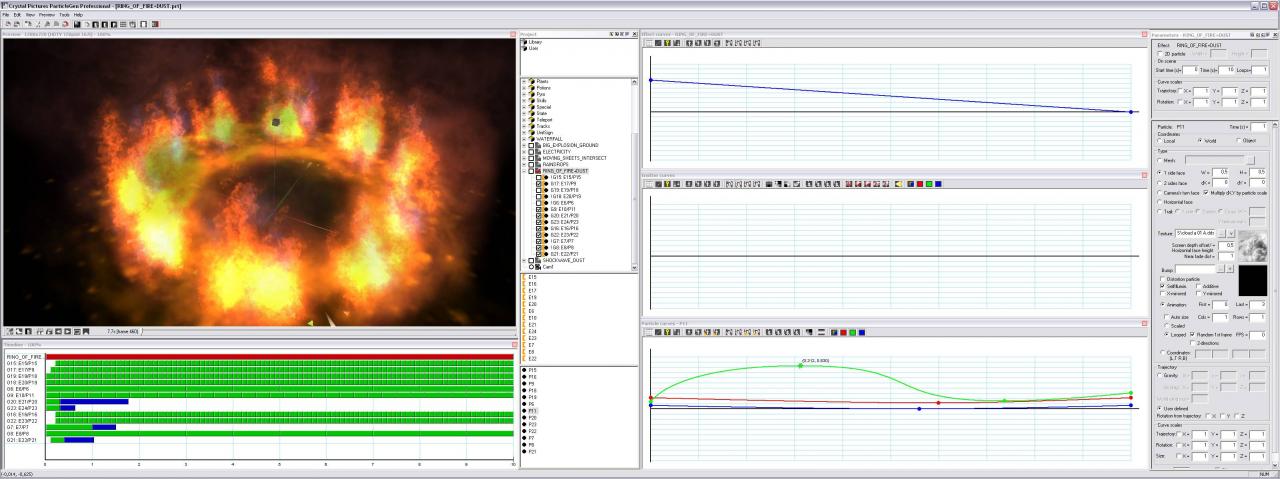Click the first white-box icon in Effect curves toolbar

[647, 43]
